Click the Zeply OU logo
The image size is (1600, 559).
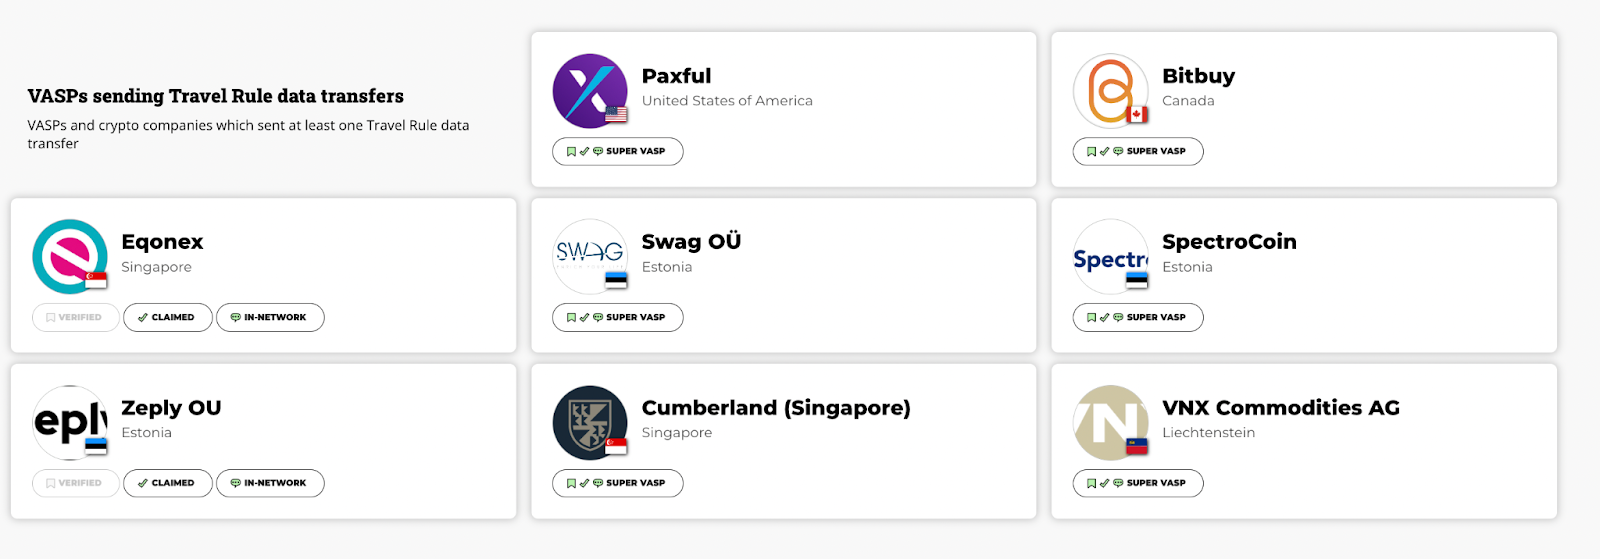[x=70, y=423]
